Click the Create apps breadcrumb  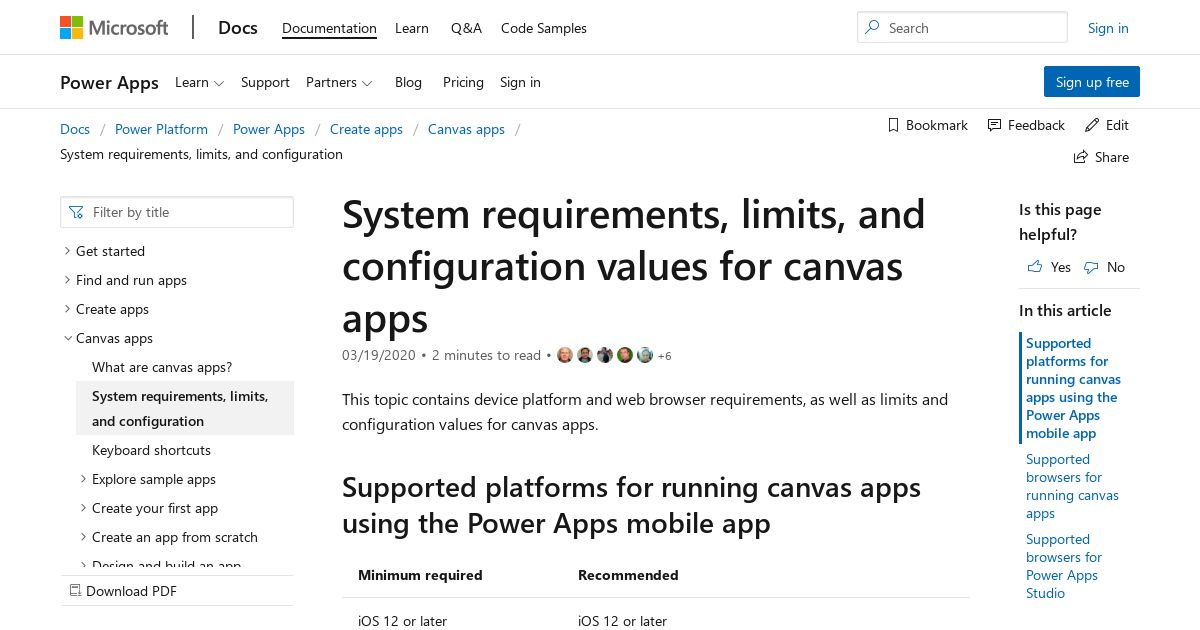[x=366, y=129]
